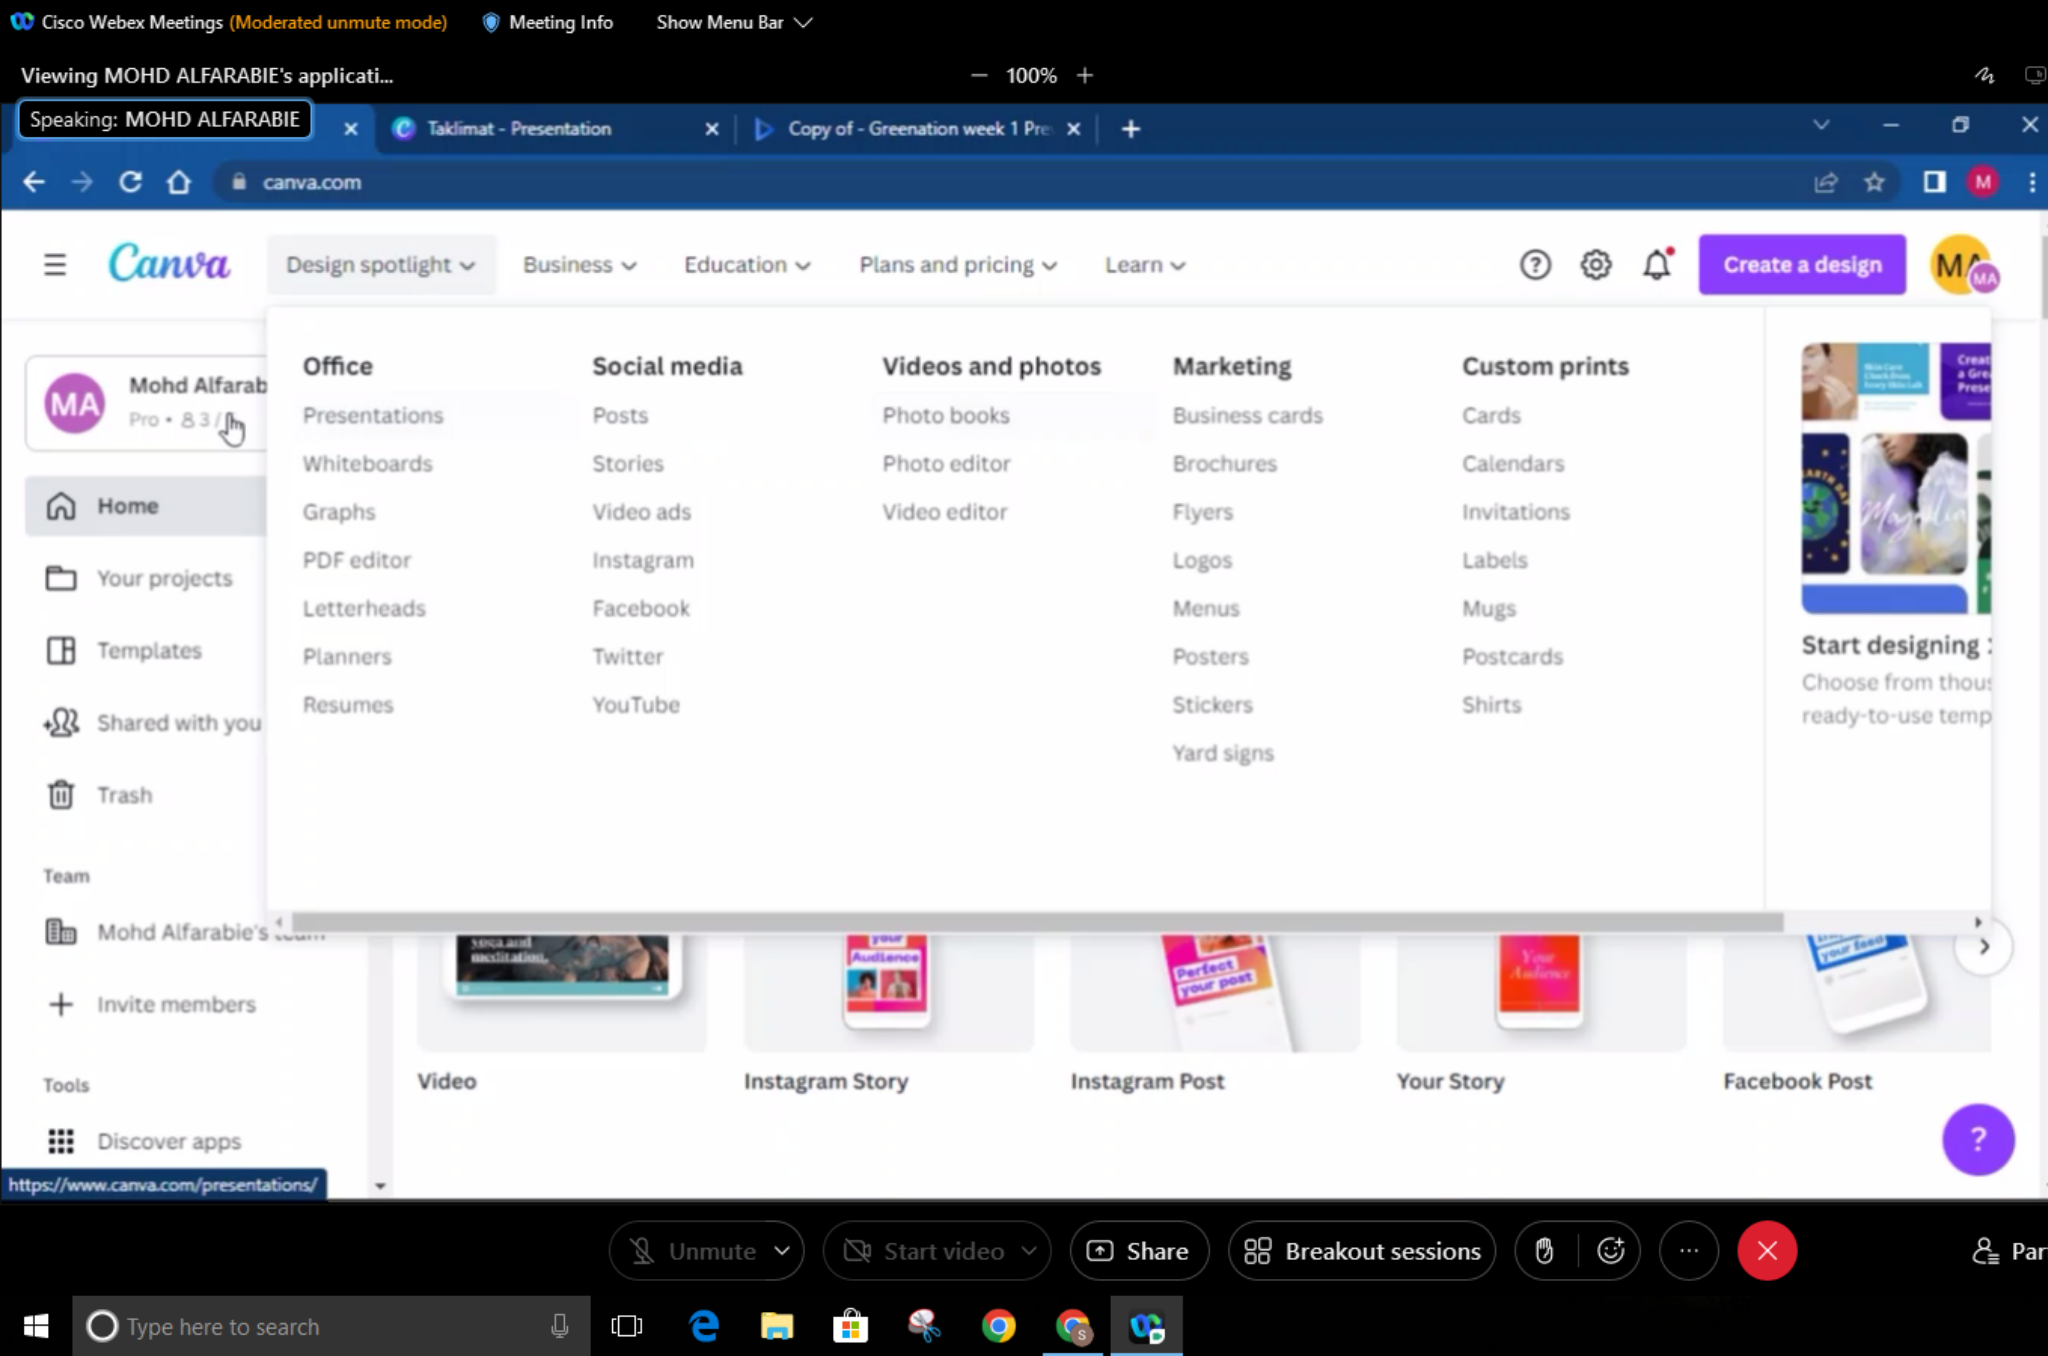Expand Business menu
Screen dimensions: 2048x1356
click(579, 265)
